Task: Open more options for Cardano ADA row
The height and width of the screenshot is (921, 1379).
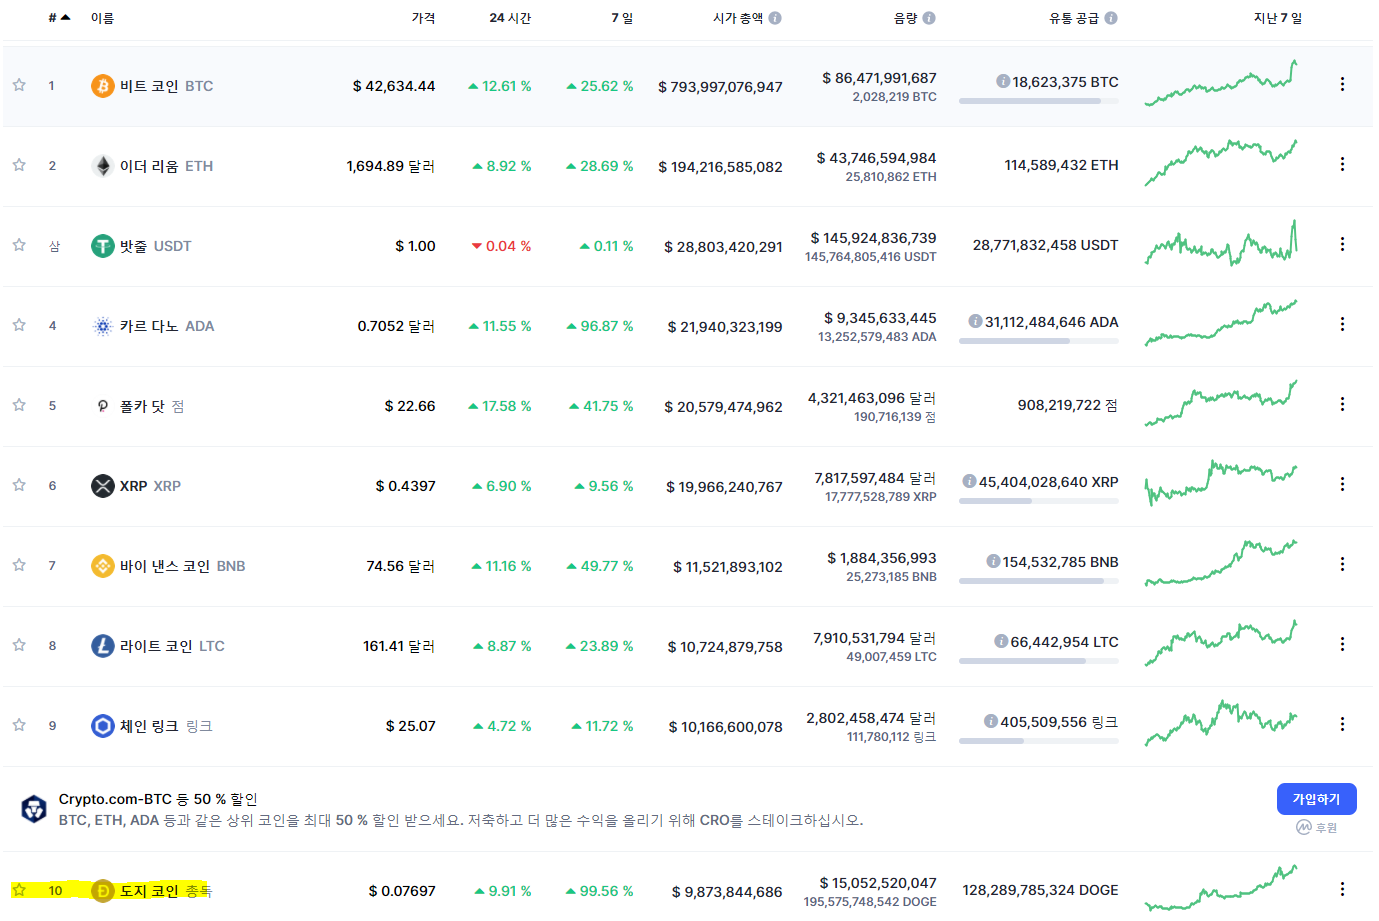Action: pos(1342,324)
